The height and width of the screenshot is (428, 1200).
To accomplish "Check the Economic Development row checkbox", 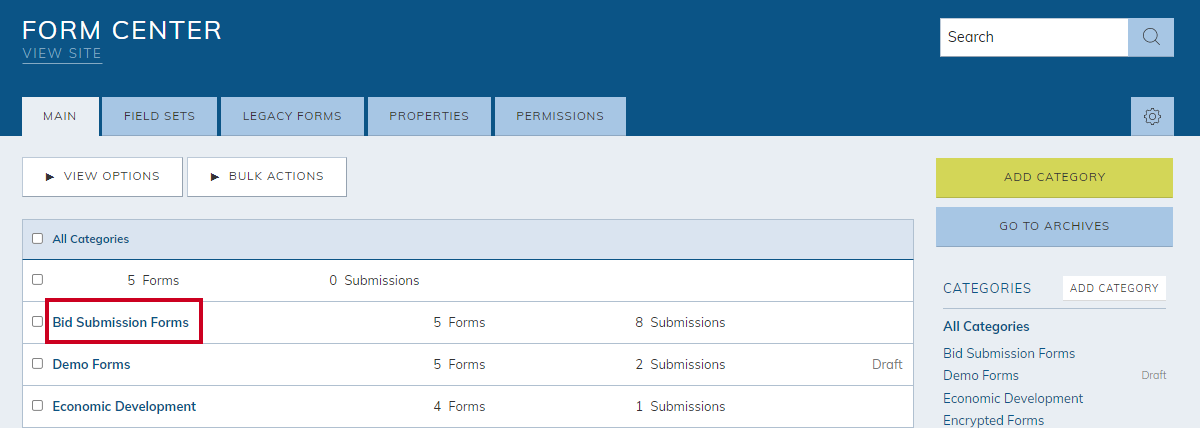I will (x=37, y=406).
